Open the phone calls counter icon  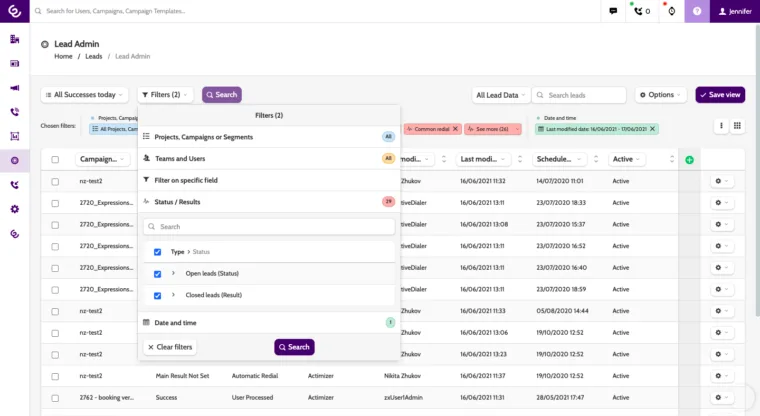click(642, 11)
